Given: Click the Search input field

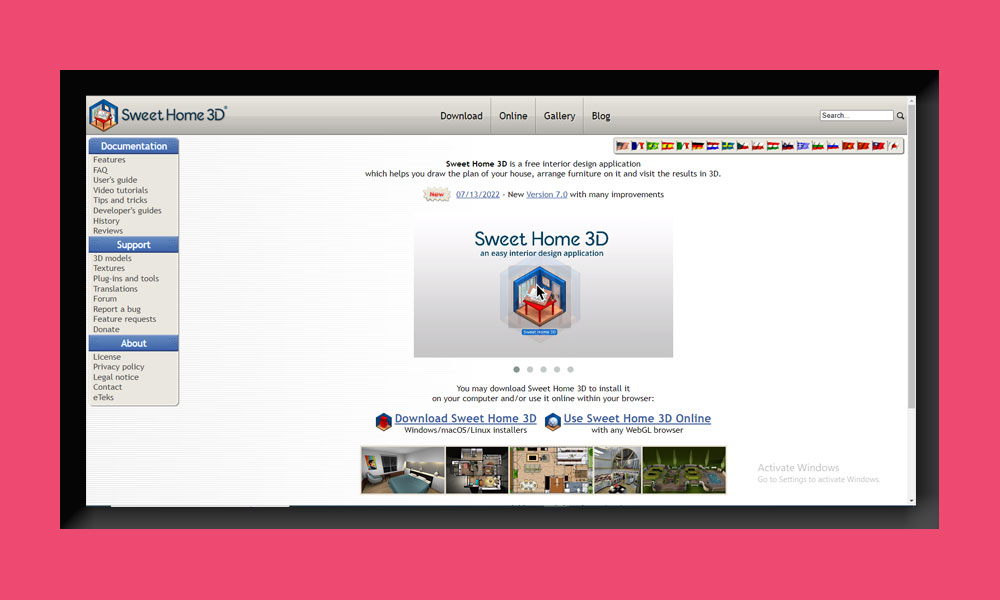Looking at the screenshot, I should 857,115.
